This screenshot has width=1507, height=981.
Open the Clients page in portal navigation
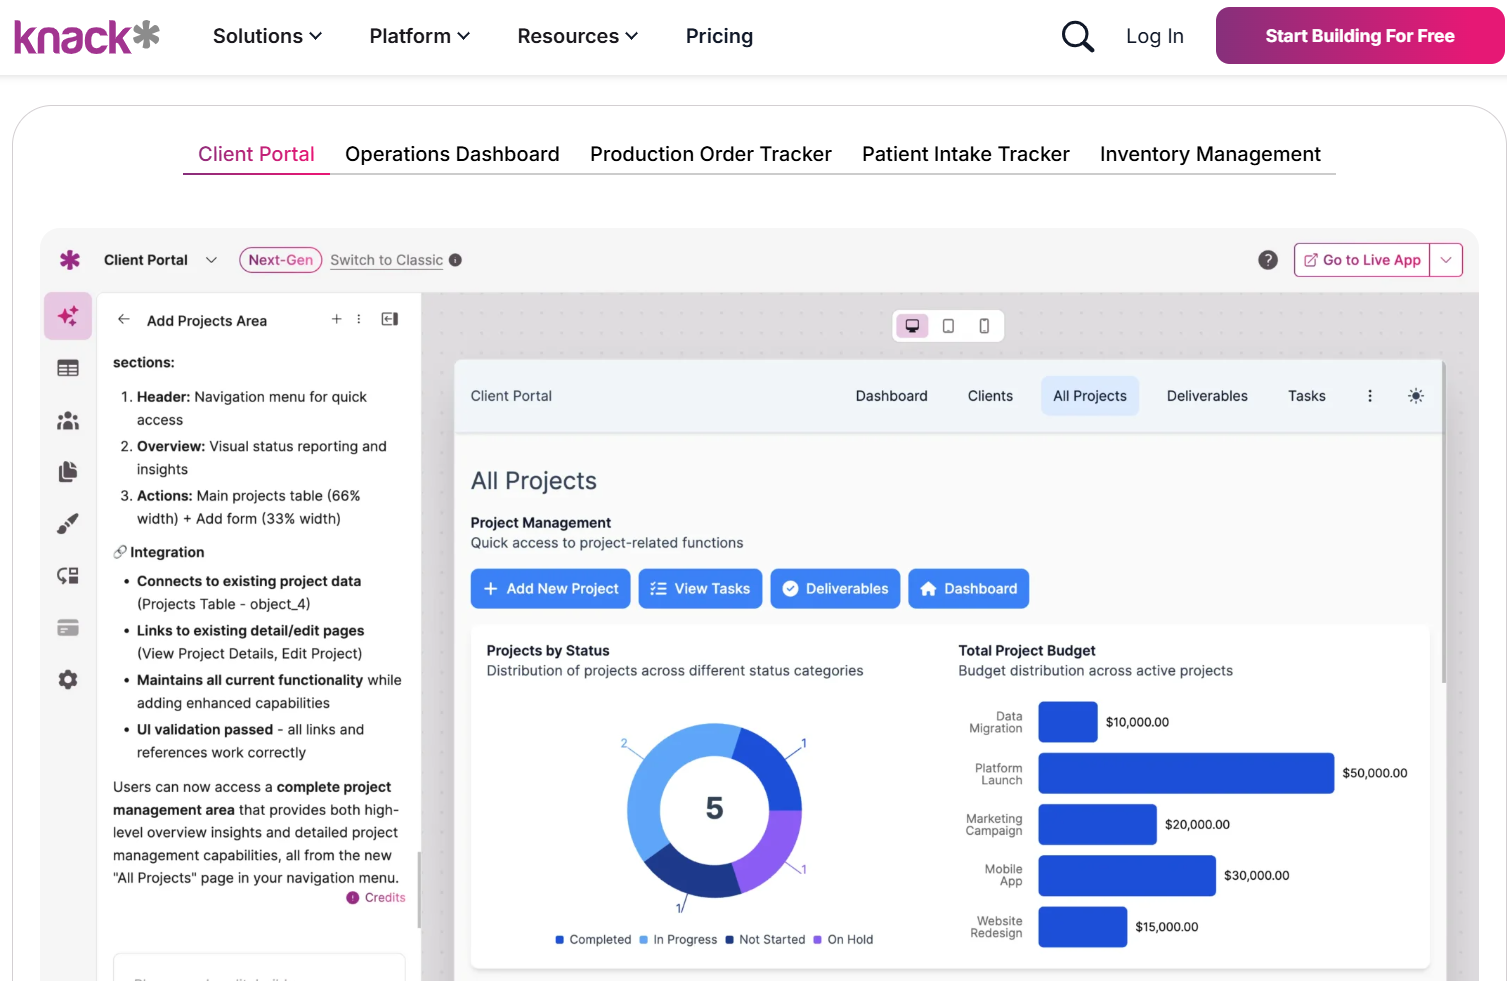[990, 396]
